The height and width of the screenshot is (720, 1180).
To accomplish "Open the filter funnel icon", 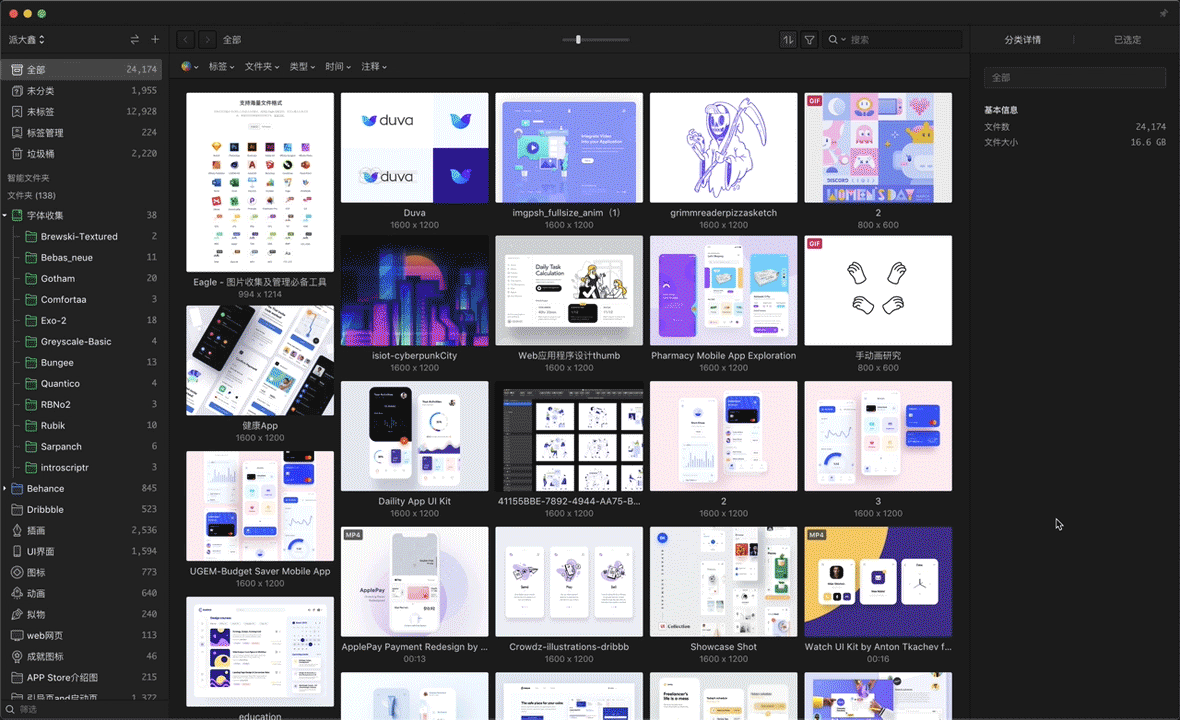I will [809, 39].
